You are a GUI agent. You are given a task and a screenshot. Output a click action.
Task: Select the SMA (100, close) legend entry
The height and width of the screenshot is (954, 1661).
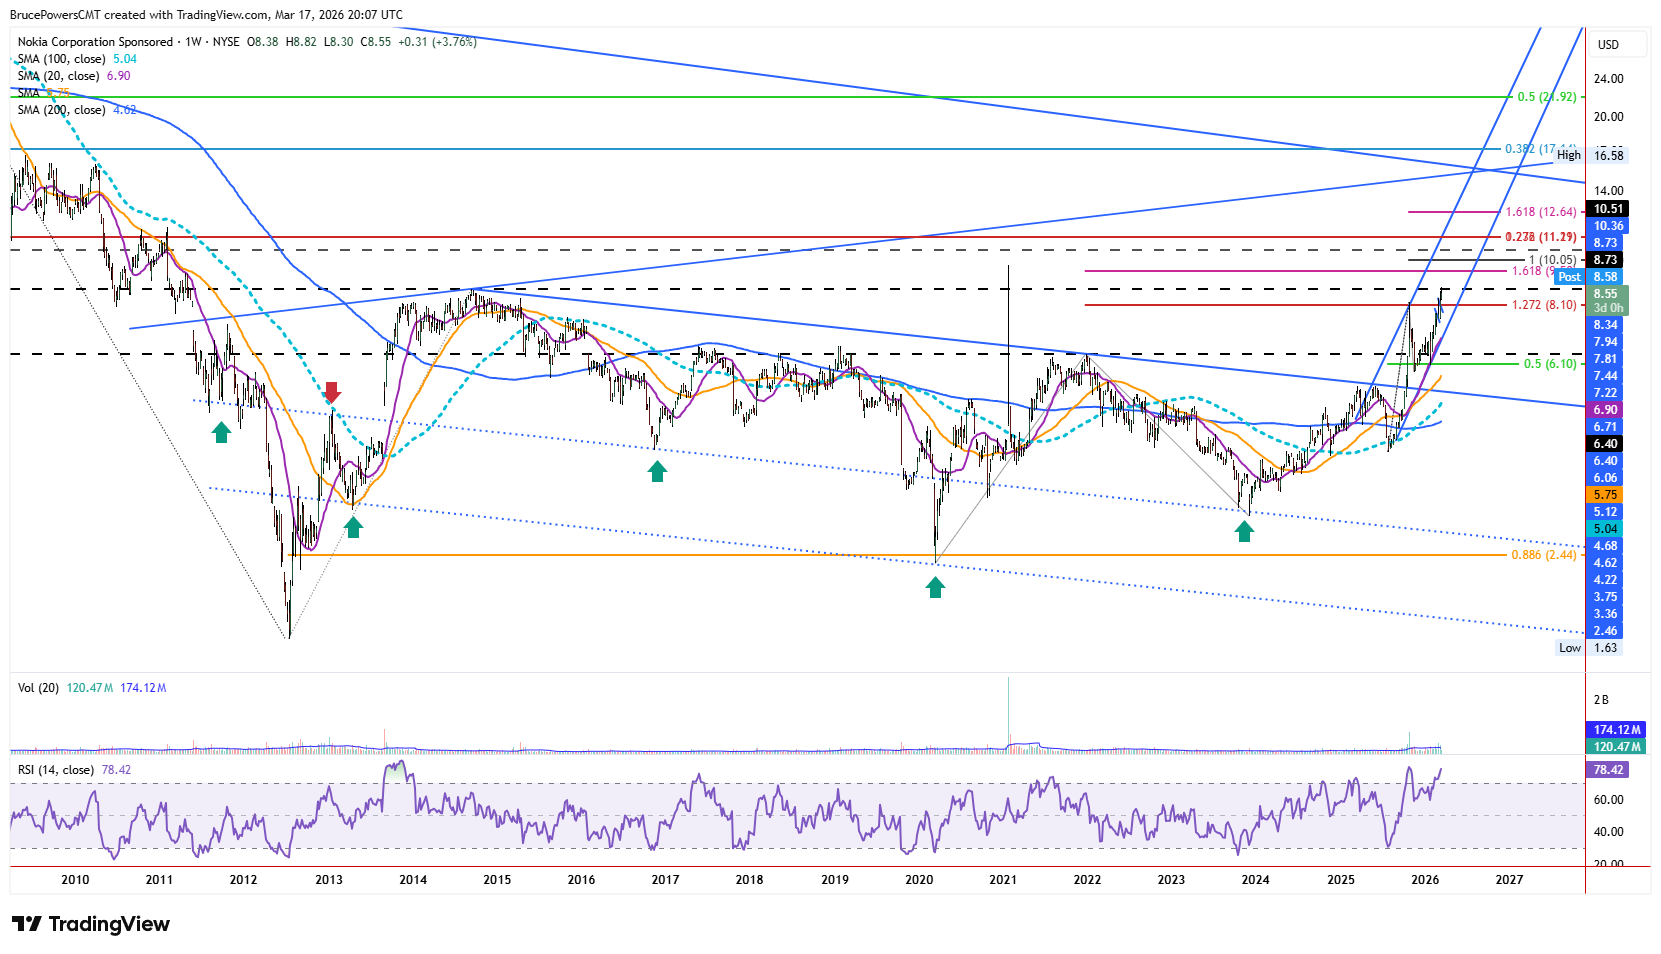click(x=62, y=59)
